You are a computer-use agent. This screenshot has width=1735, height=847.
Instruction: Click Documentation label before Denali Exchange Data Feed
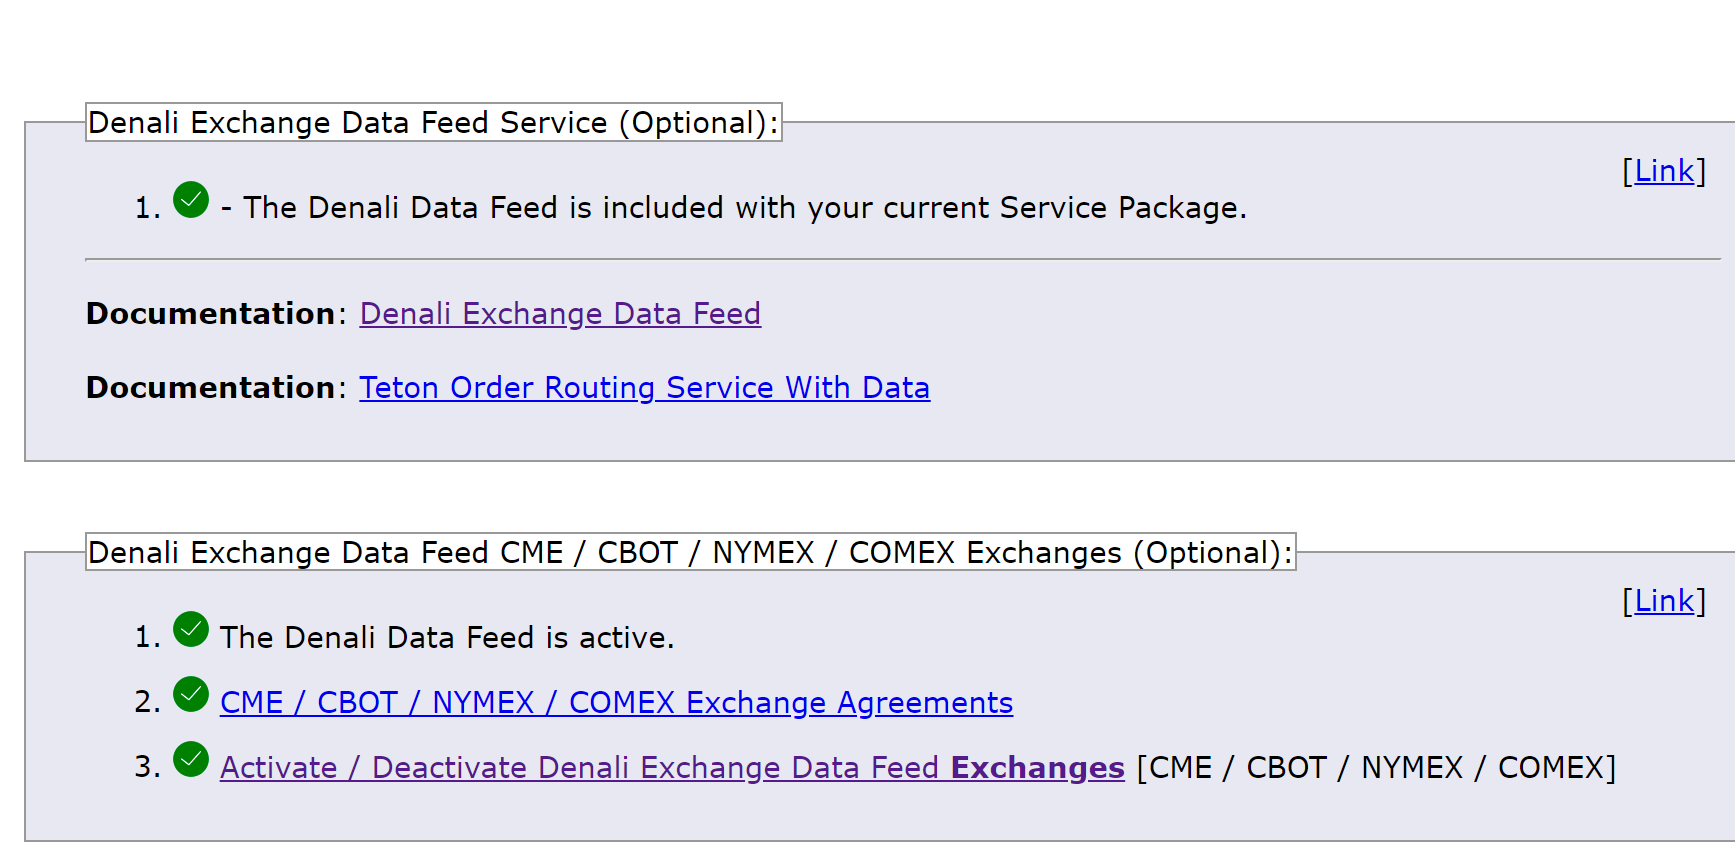[x=210, y=314]
